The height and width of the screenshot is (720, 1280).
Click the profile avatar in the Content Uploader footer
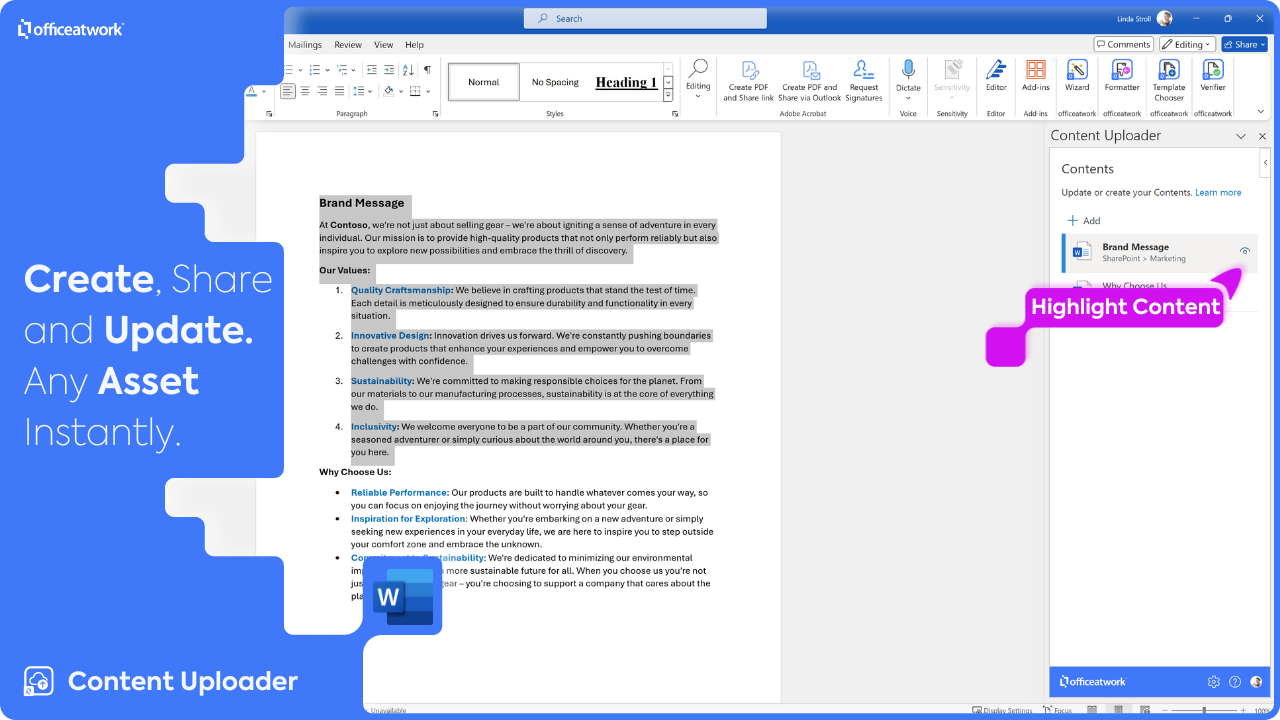pos(1256,682)
